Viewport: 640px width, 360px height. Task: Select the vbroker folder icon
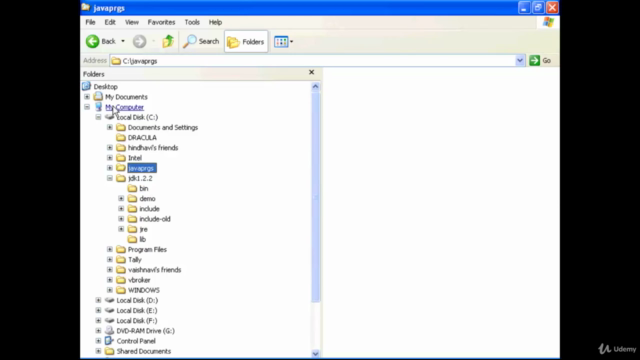(121, 280)
